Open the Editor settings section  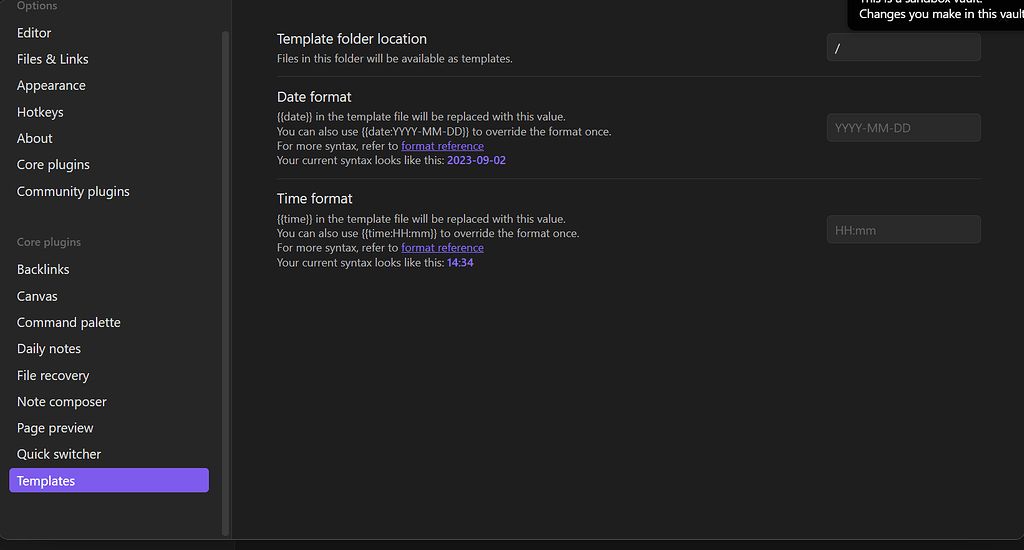(34, 33)
